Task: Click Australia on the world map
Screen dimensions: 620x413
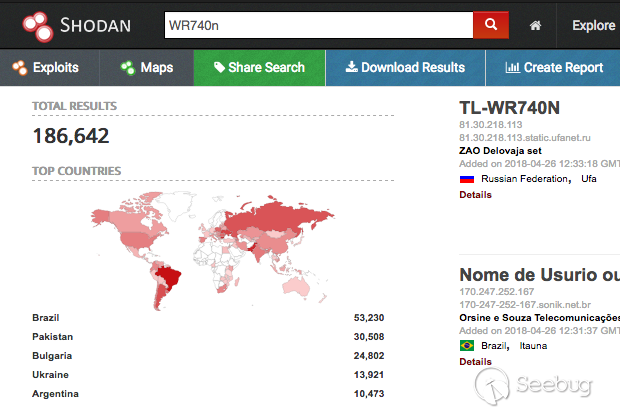Action: click(x=296, y=286)
